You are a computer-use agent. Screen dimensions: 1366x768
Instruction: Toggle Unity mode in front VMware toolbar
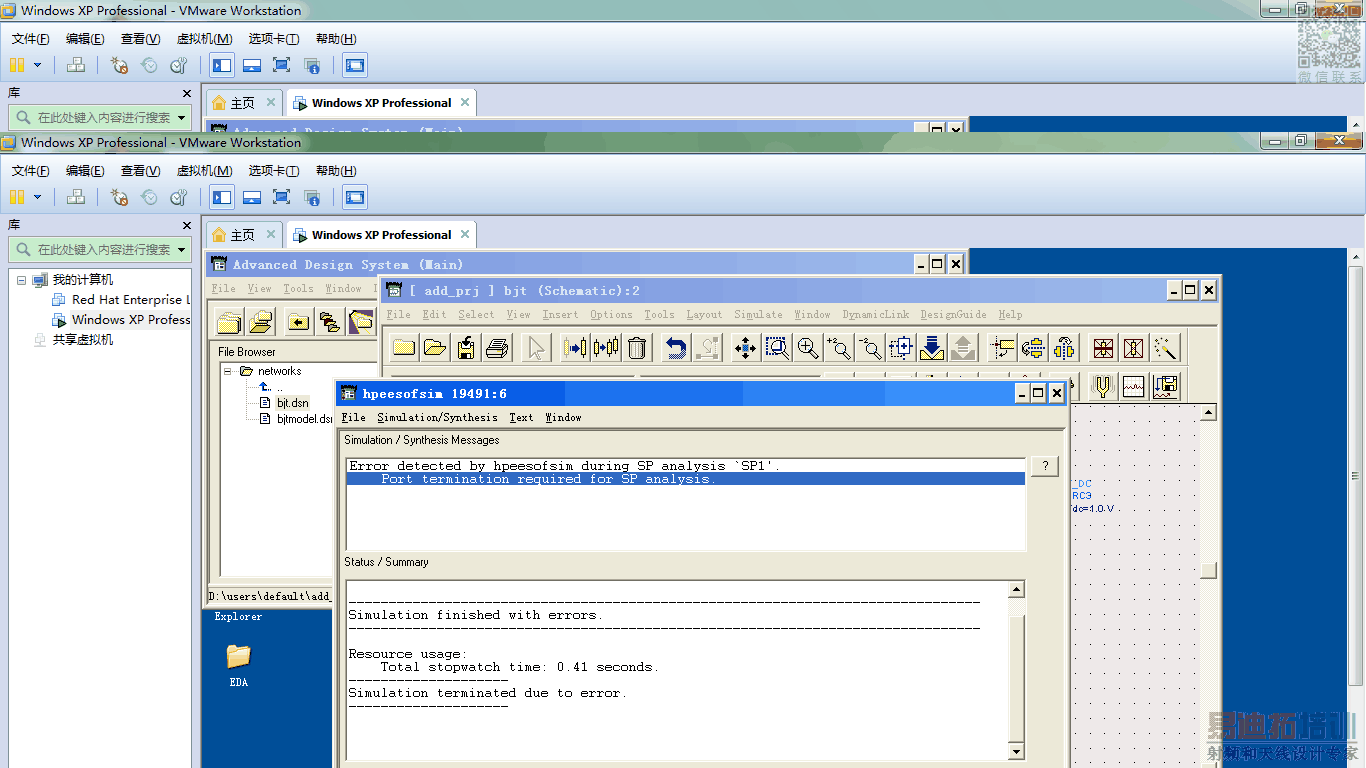pos(312,197)
